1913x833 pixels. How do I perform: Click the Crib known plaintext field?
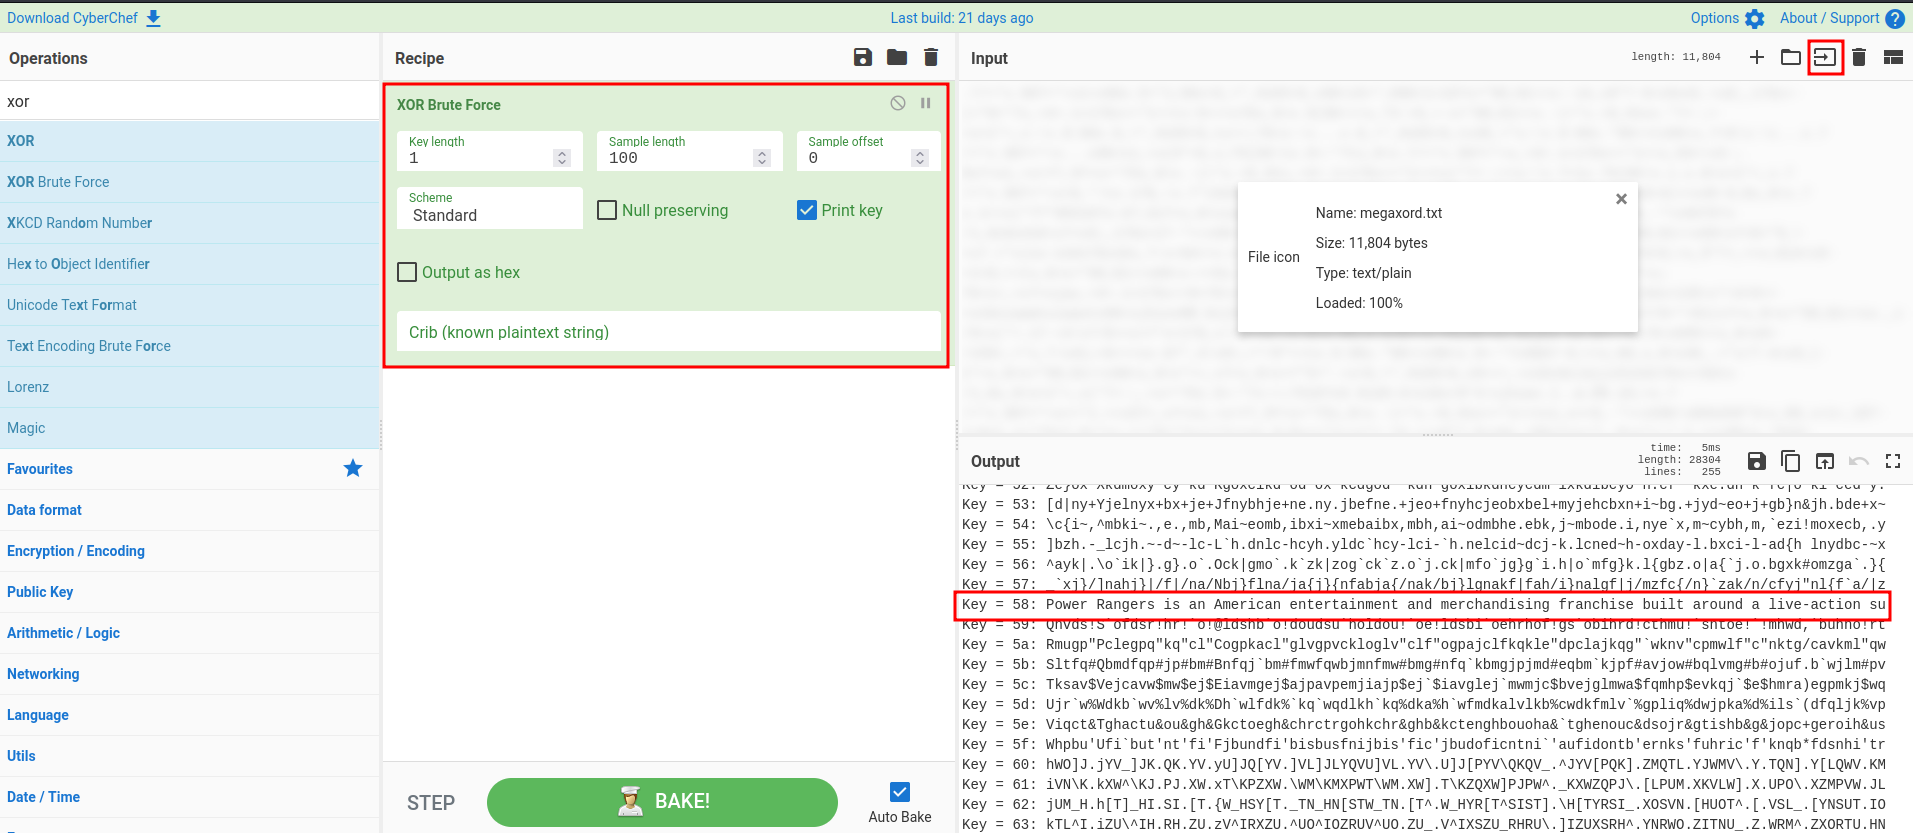pyautogui.click(x=669, y=331)
